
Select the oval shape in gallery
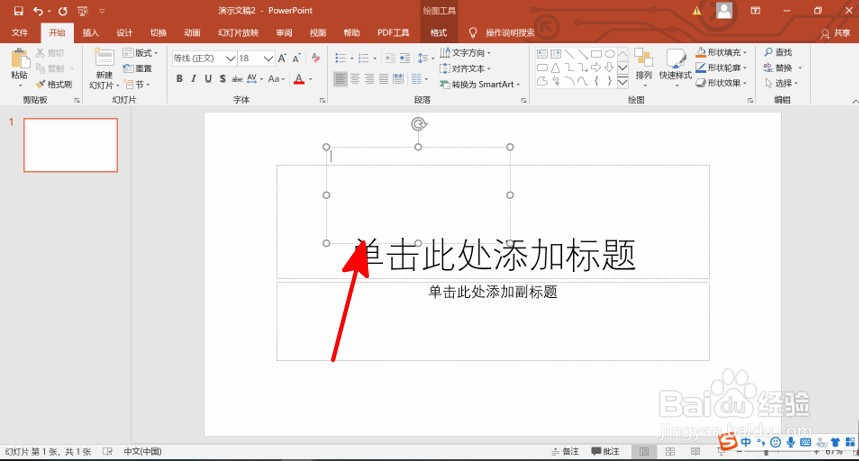(609, 54)
